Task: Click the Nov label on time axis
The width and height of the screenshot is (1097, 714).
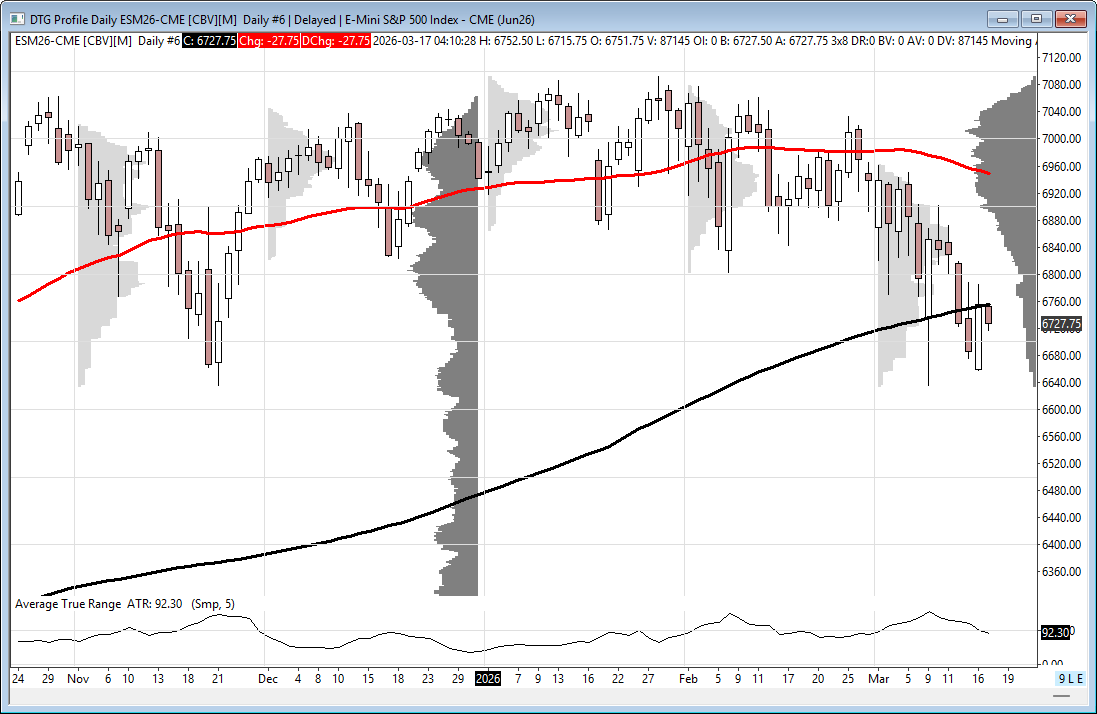Action: [x=78, y=678]
